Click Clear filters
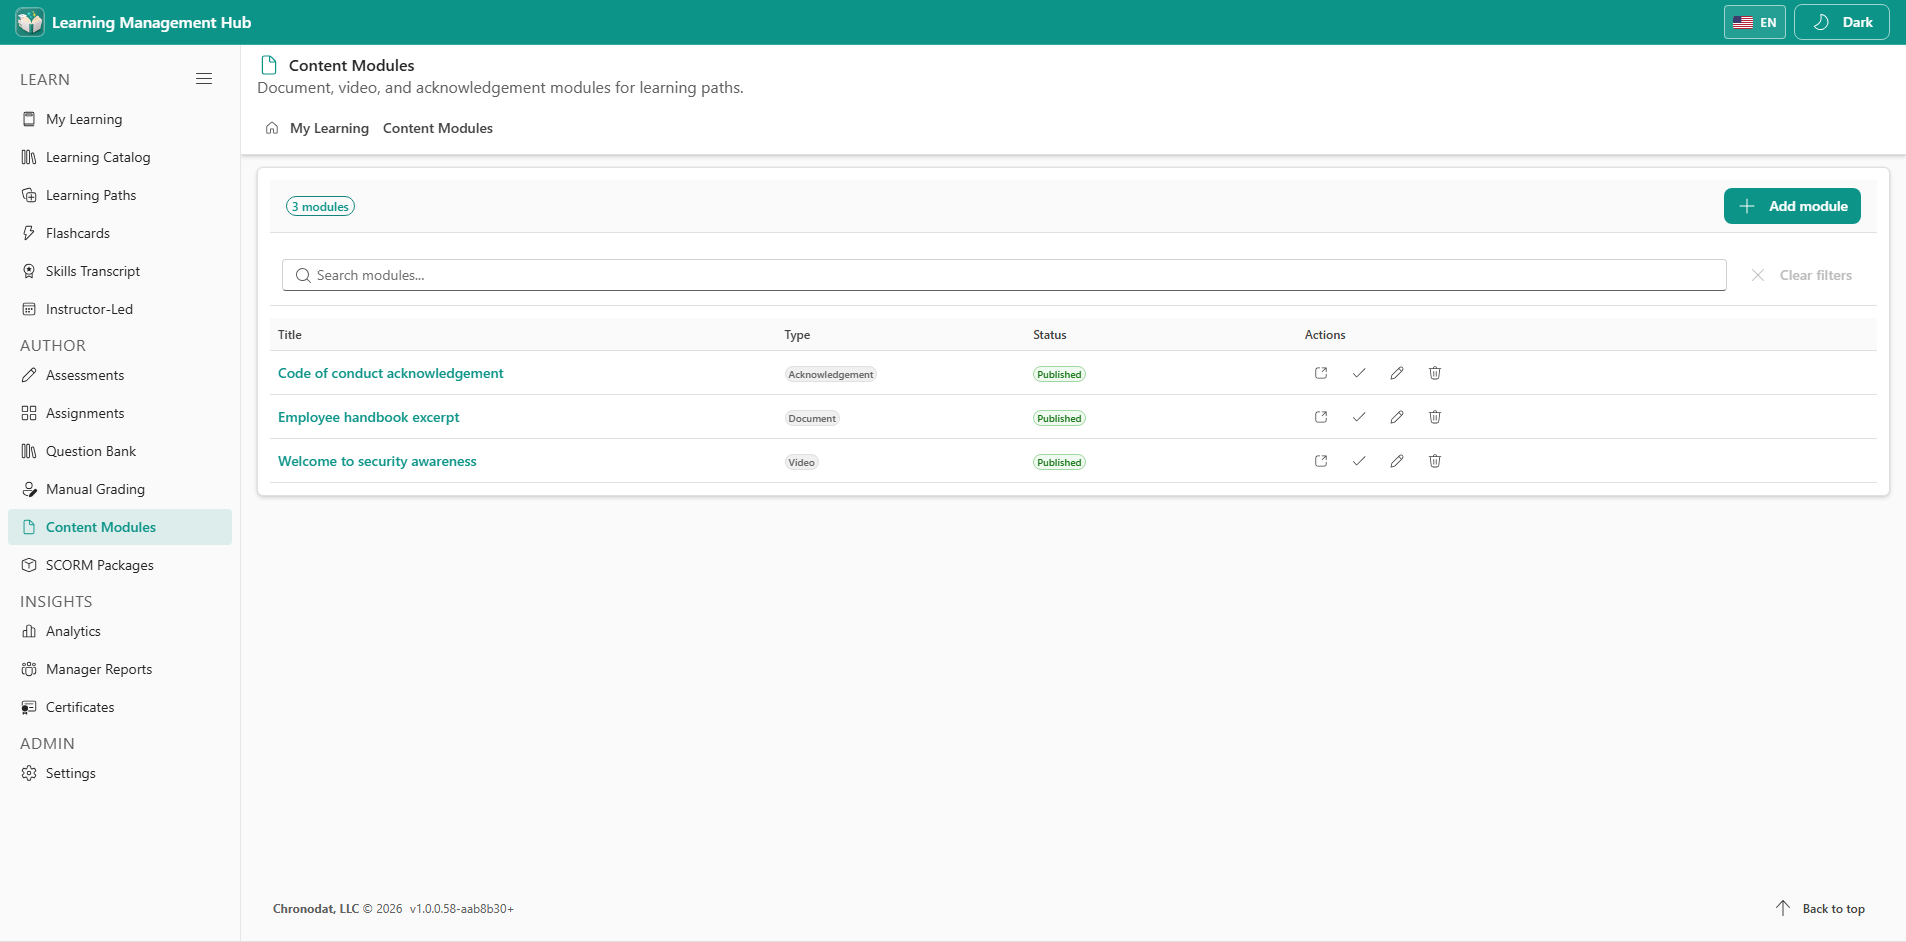 [x=1801, y=275]
